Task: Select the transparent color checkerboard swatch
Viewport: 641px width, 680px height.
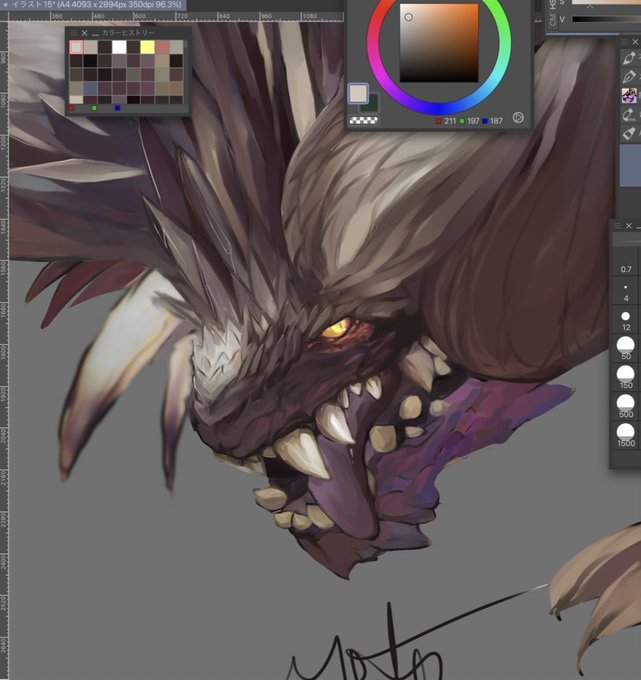Action: click(x=363, y=120)
